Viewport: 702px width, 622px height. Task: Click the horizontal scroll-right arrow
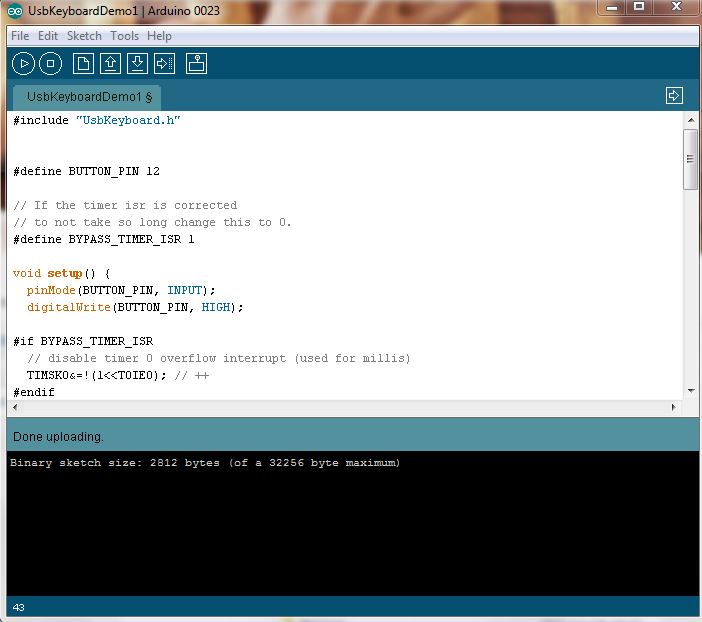(x=673, y=407)
